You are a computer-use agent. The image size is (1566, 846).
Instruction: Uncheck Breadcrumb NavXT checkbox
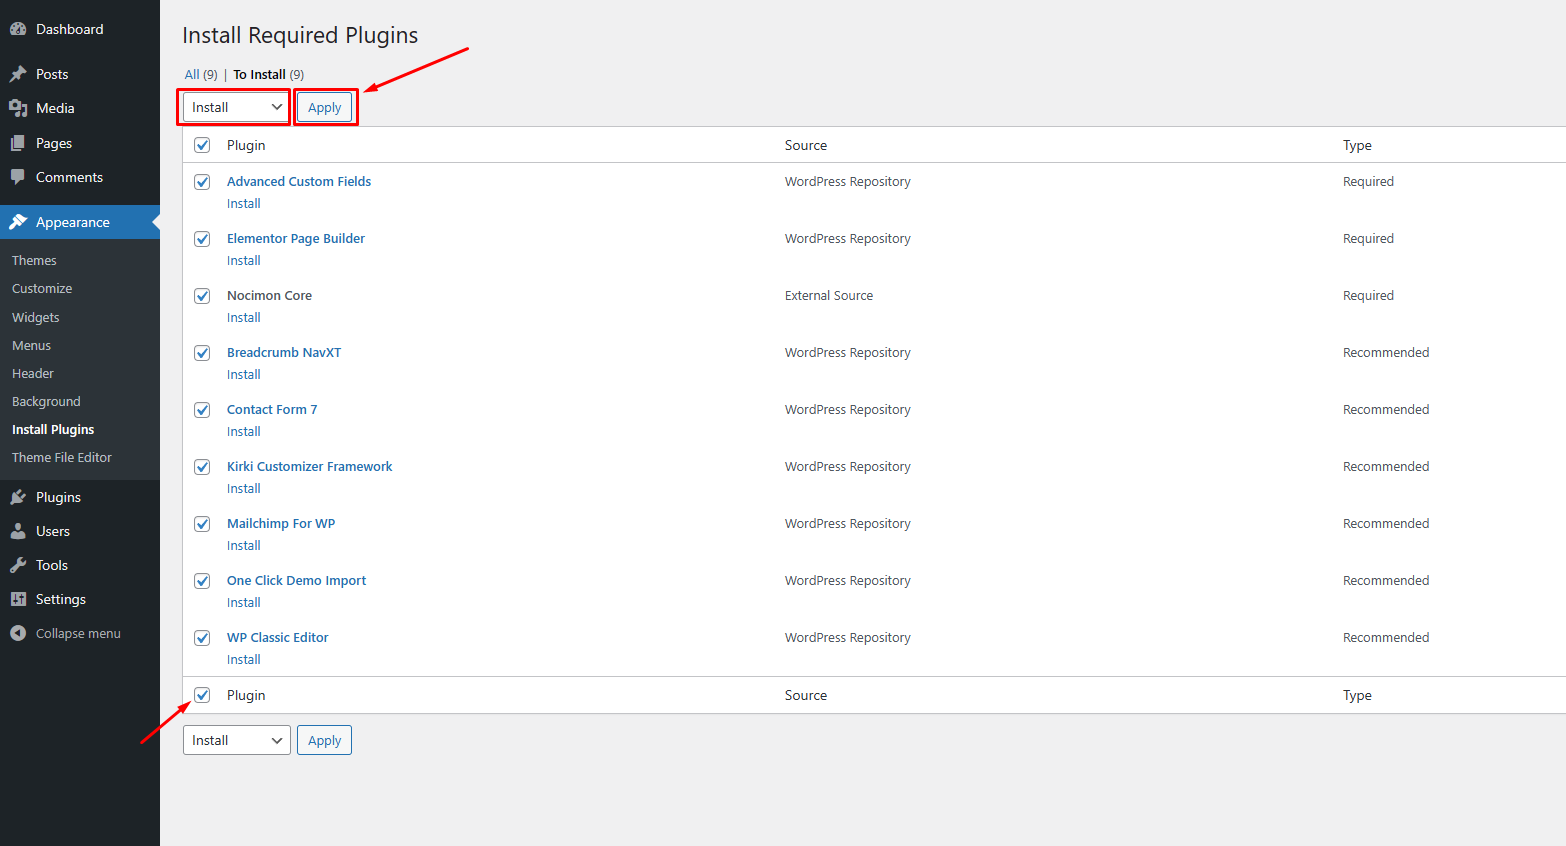[x=202, y=353]
